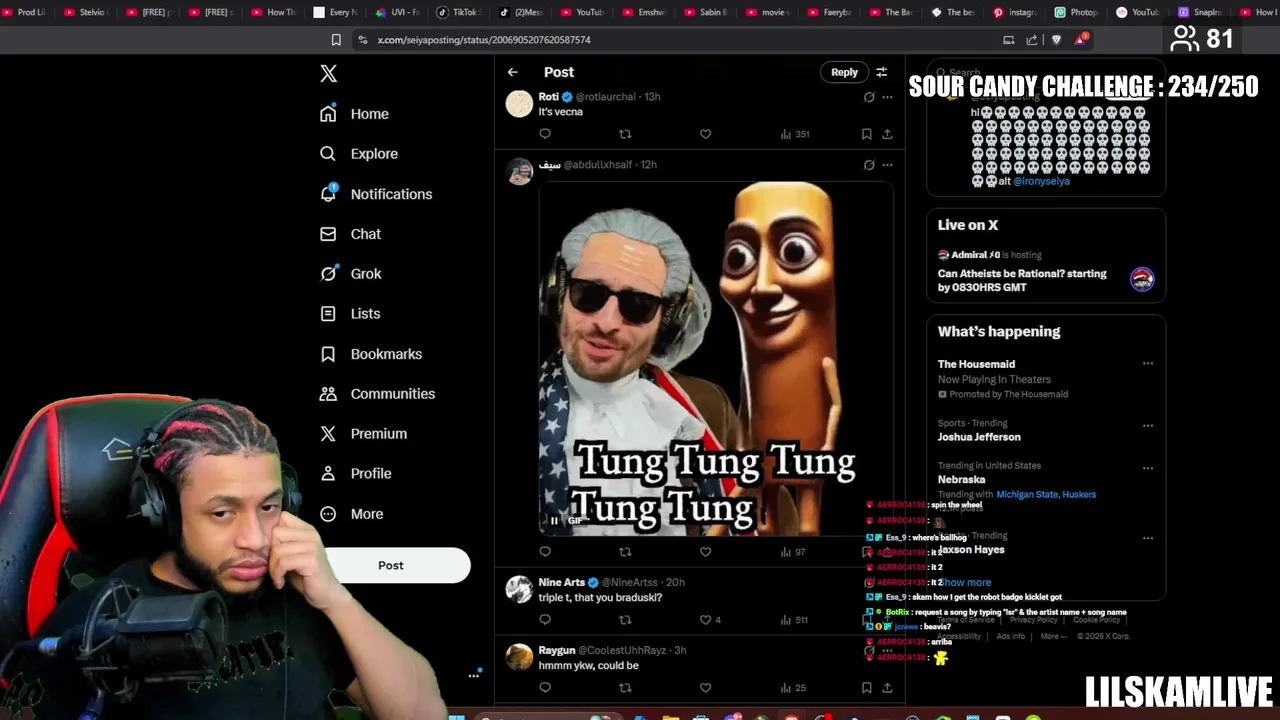Image resolution: width=1280 pixels, height=720 pixels.
Task: Click the Premium sidebar icon
Action: tap(328, 434)
